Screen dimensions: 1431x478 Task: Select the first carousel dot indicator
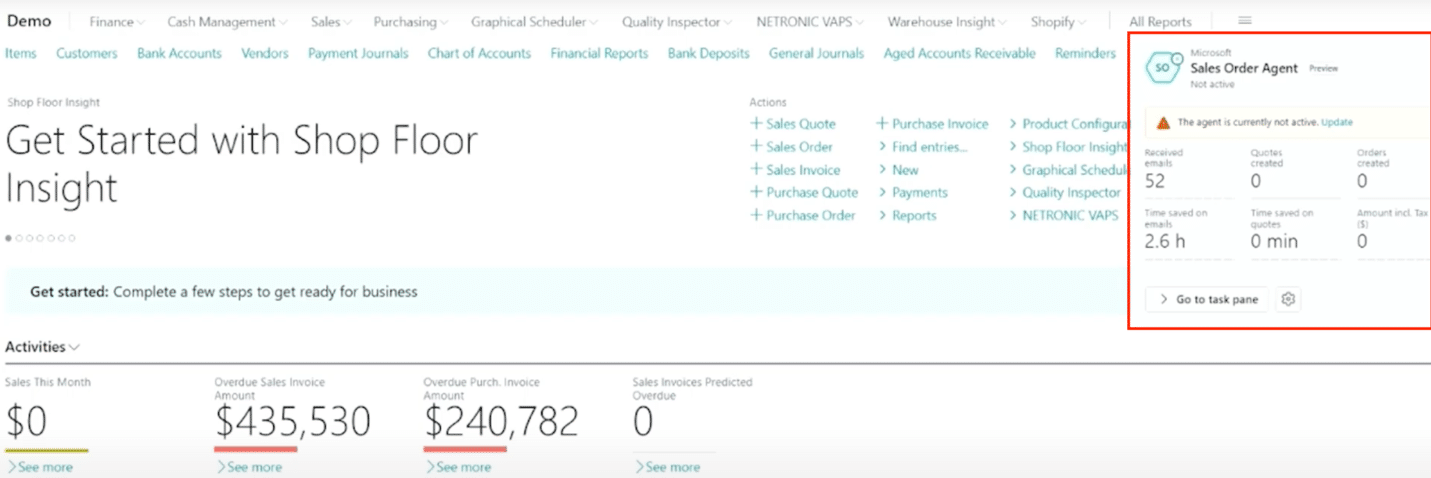9,238
